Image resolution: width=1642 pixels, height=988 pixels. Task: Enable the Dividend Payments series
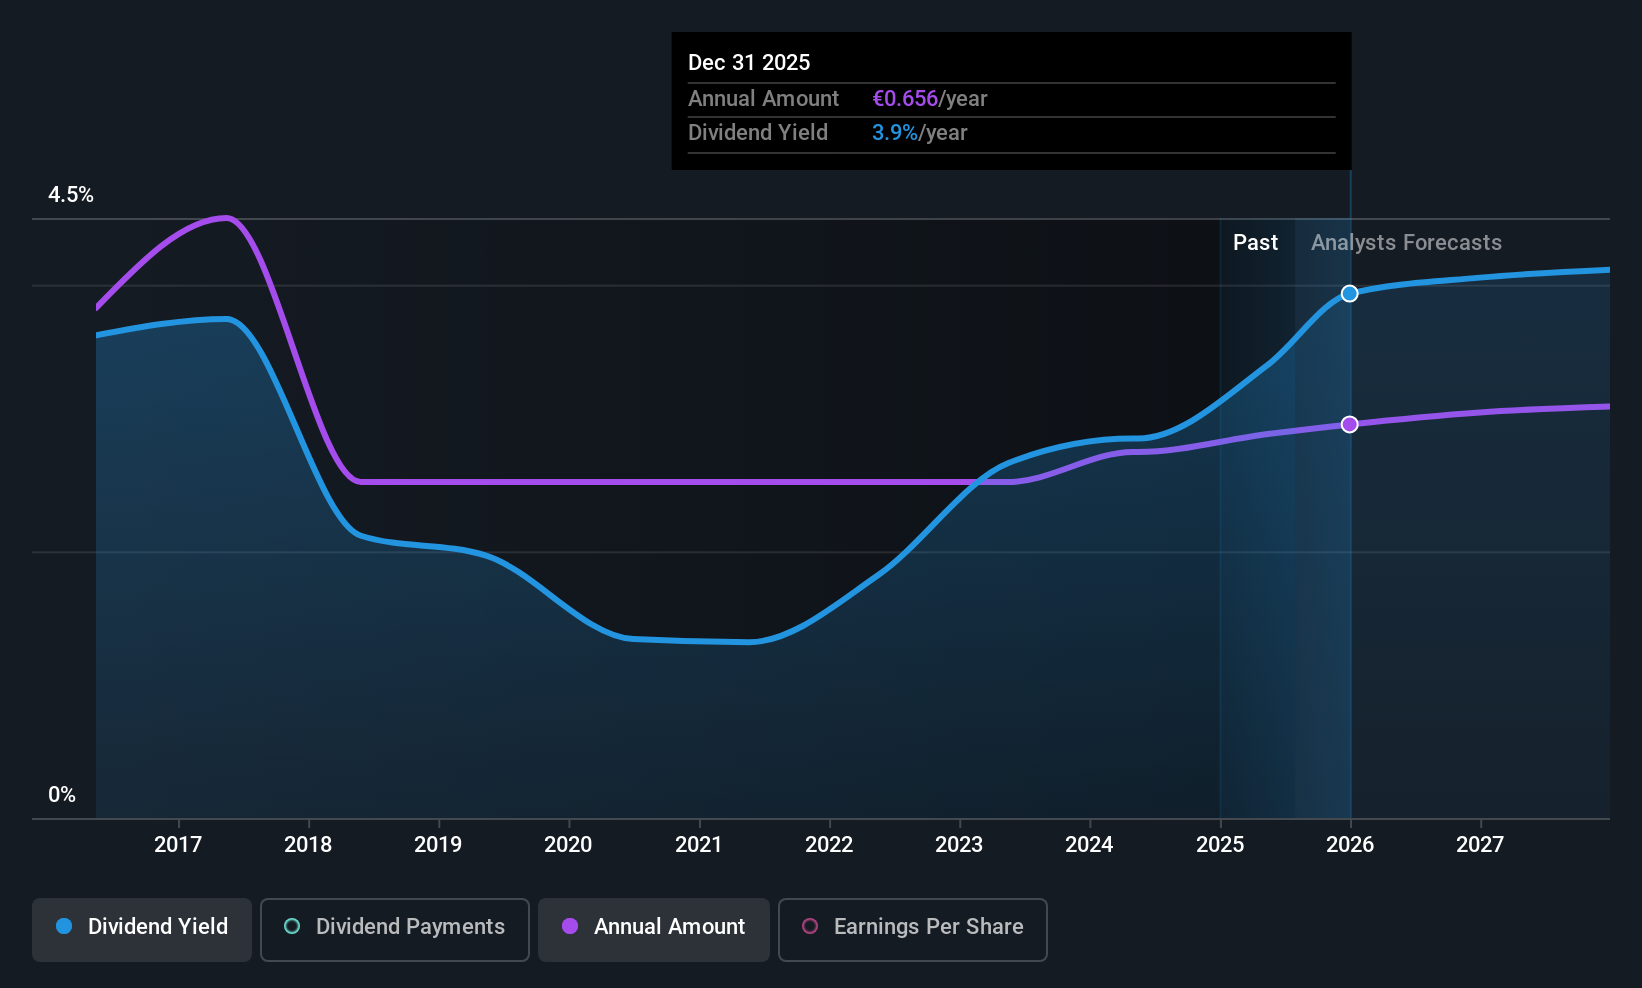(x=395, y=930)
